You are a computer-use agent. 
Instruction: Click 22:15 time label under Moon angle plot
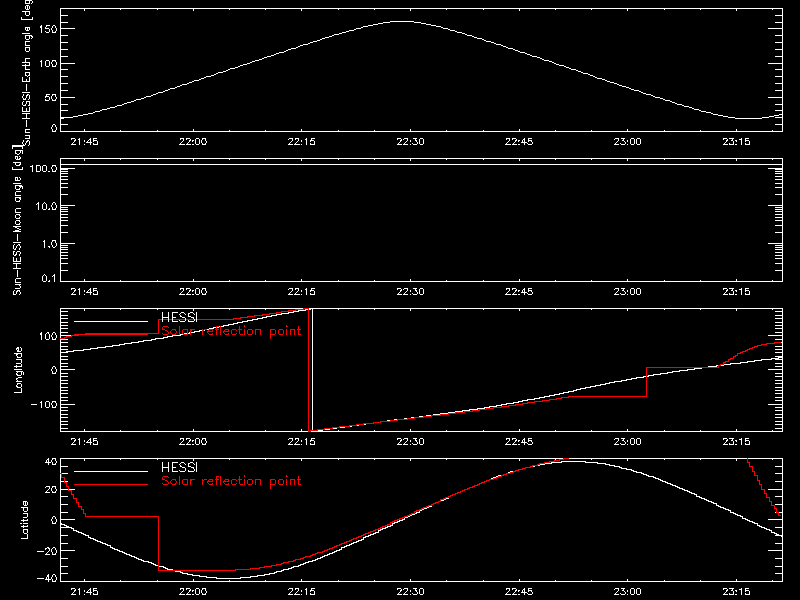(x=302, y=292)
